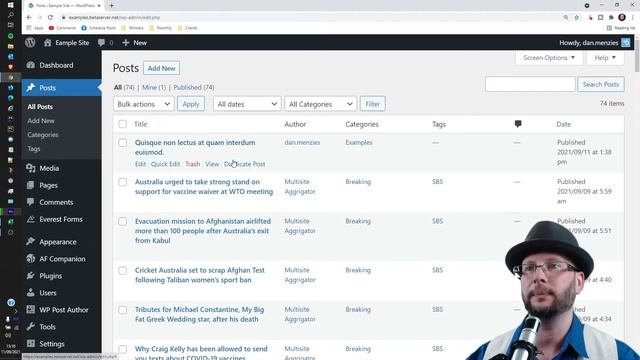Check the Evacuation mission to Afghanistan post
The height and width of the screenshot is (360, 640).
122,221
